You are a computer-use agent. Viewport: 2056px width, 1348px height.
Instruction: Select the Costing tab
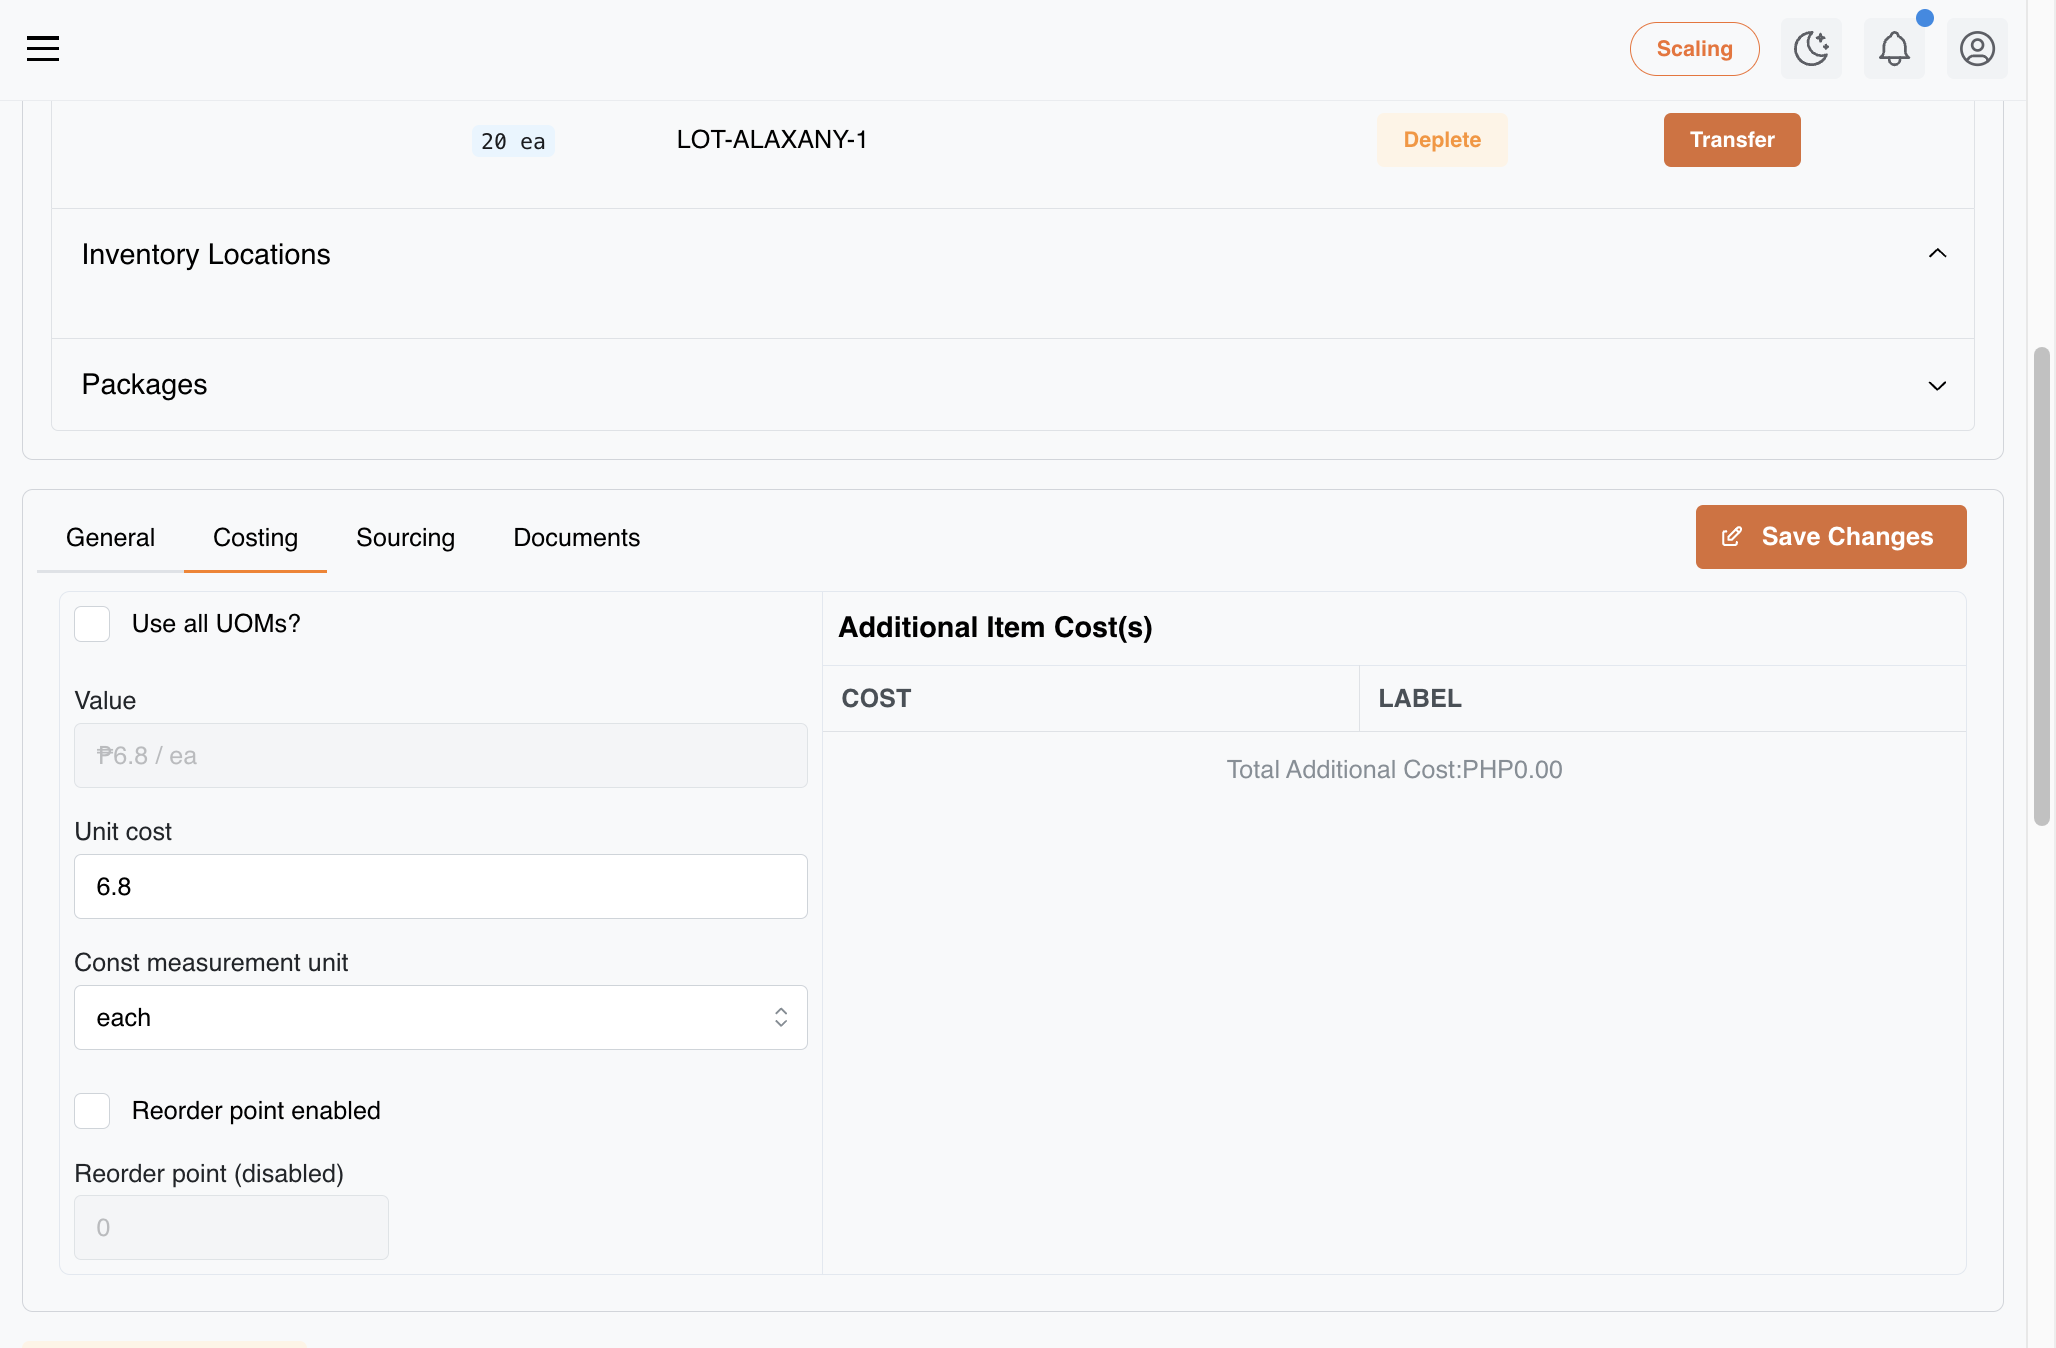coord(255,538)
